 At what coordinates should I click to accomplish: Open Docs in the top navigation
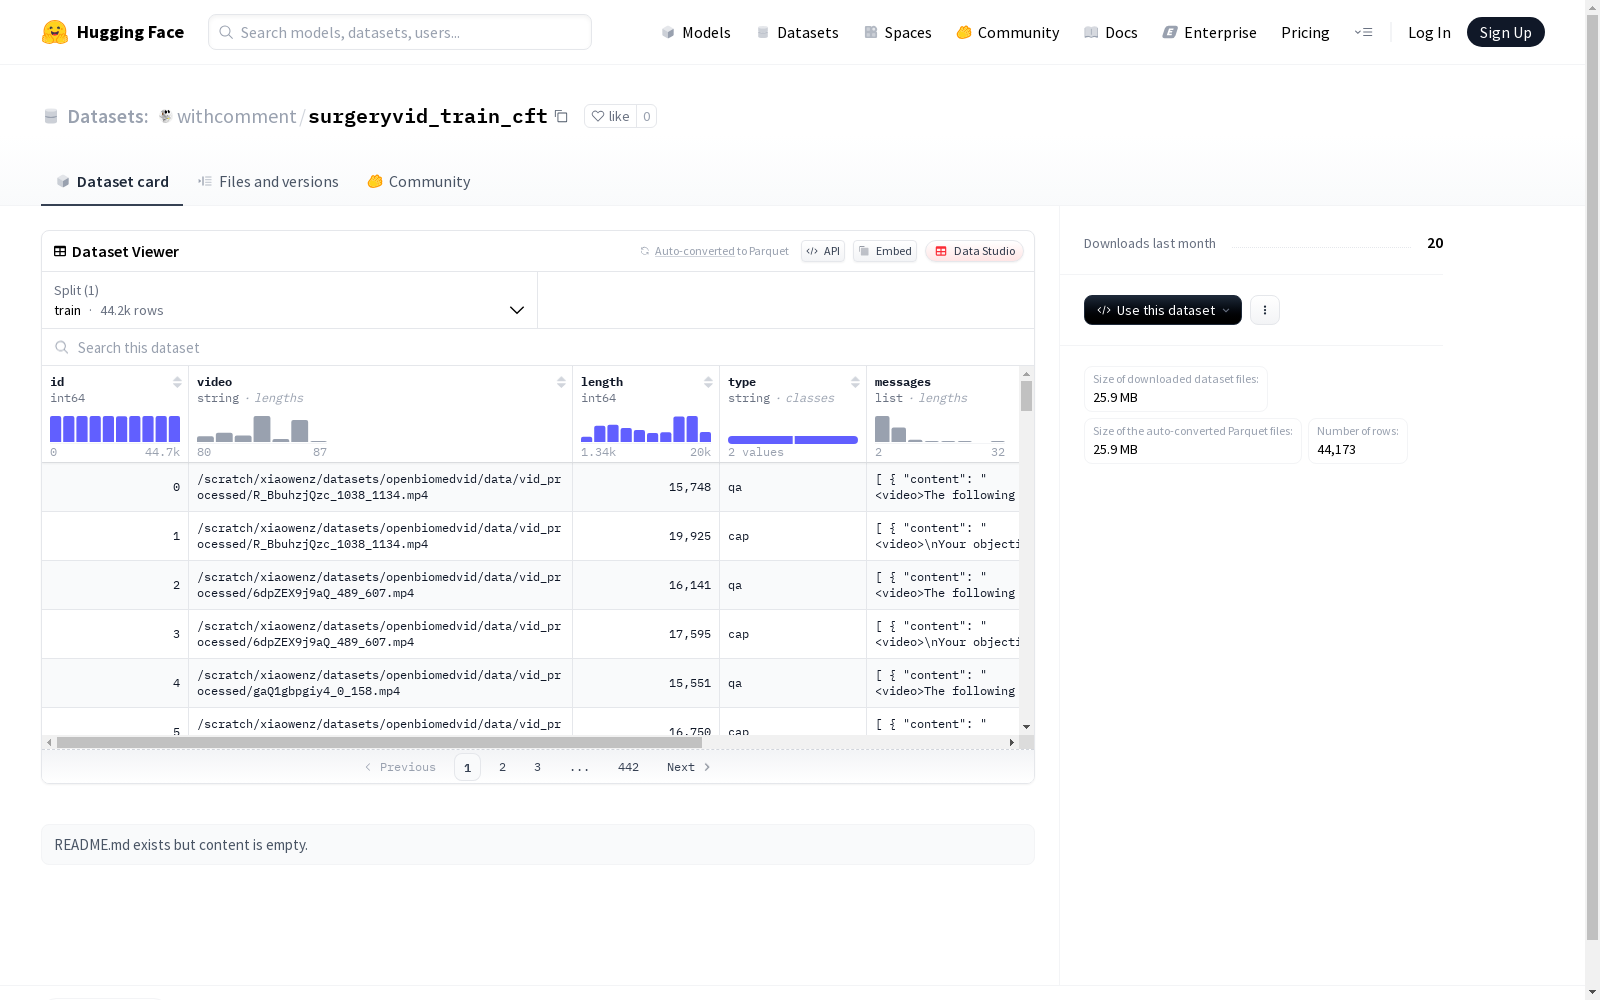pos(1111,32)
